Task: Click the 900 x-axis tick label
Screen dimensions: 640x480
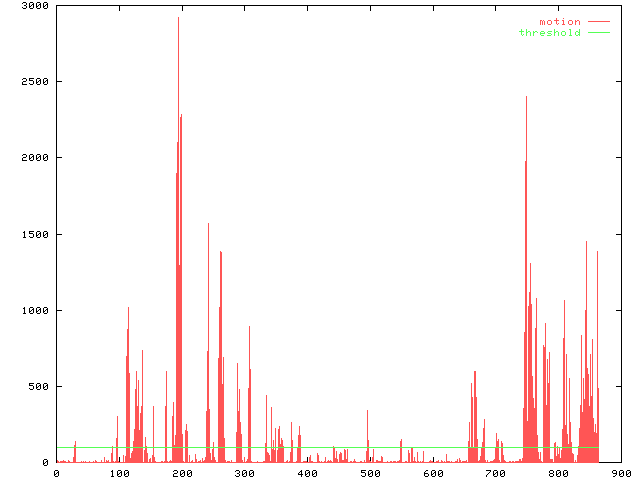Action: [621, 473]
